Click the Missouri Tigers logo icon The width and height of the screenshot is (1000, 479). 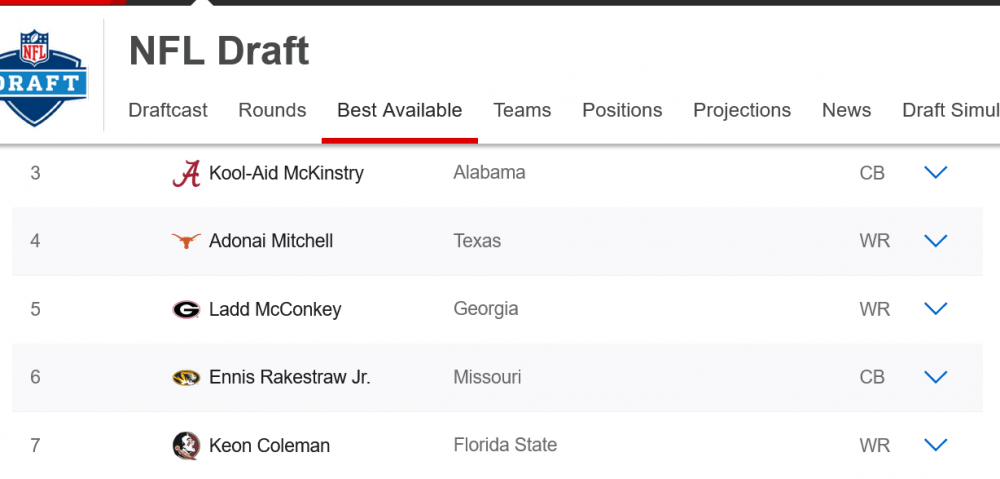click(186, 378)
